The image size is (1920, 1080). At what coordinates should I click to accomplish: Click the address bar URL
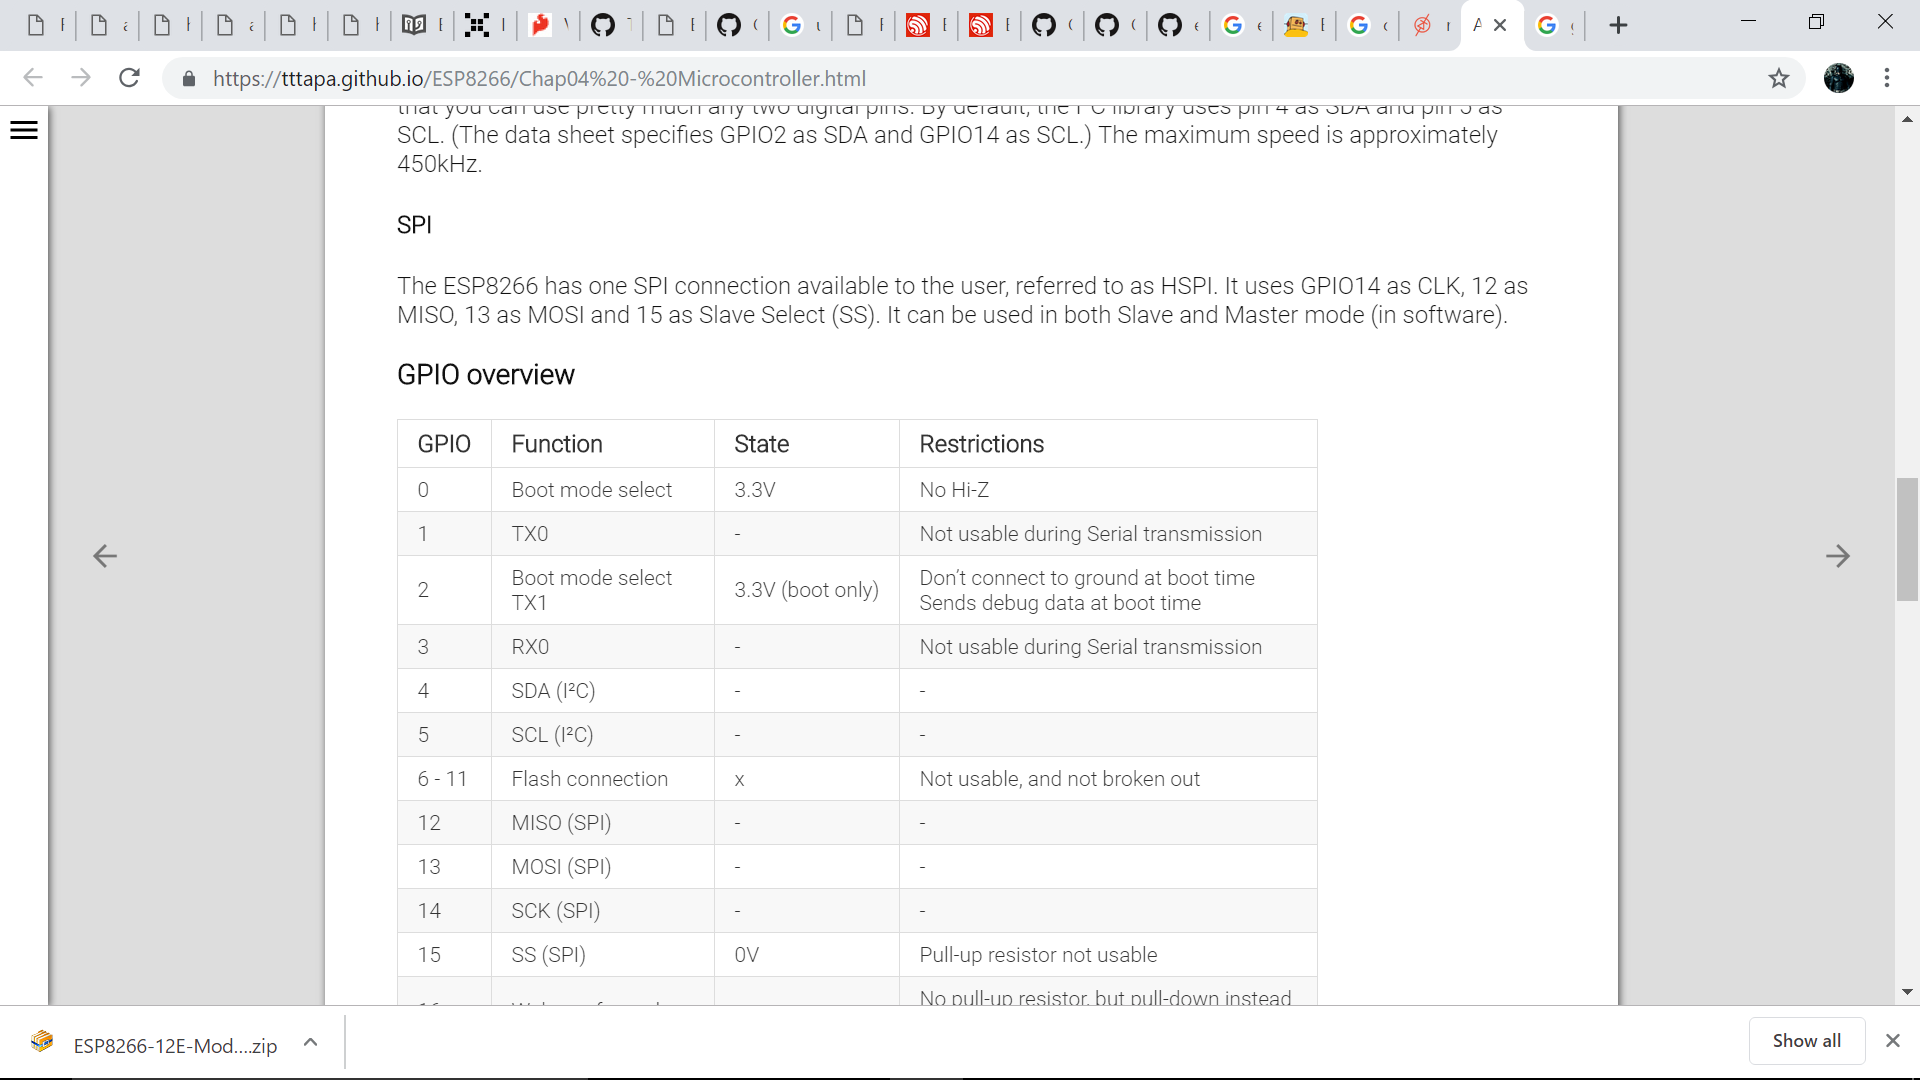pyautogui.click(x=540, y=78)
